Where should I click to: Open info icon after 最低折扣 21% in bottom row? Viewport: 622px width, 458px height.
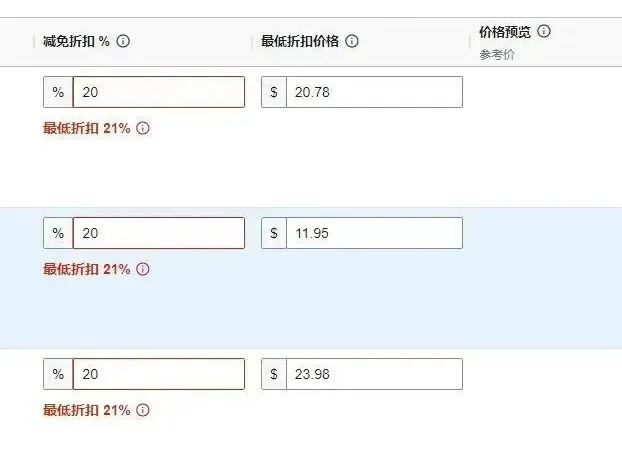[x=143, y=411]
